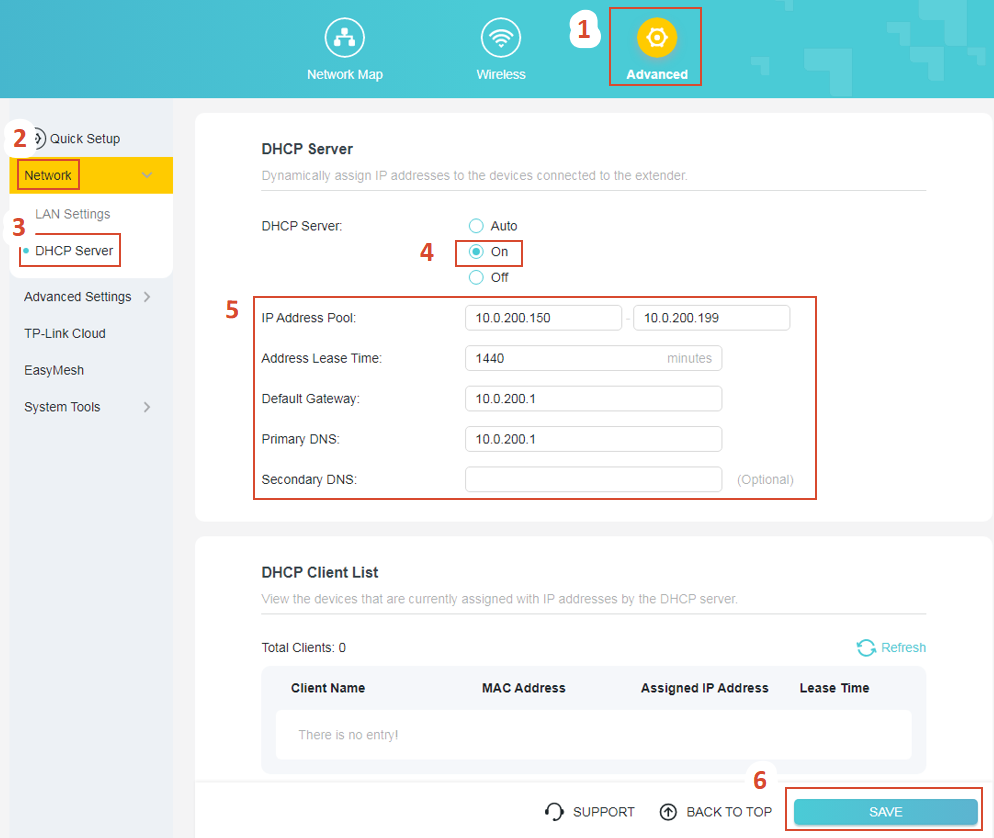This screenshot has width=994, height=838.
Task: Open Advanced Settings menu item
Action: coord(78,297)
